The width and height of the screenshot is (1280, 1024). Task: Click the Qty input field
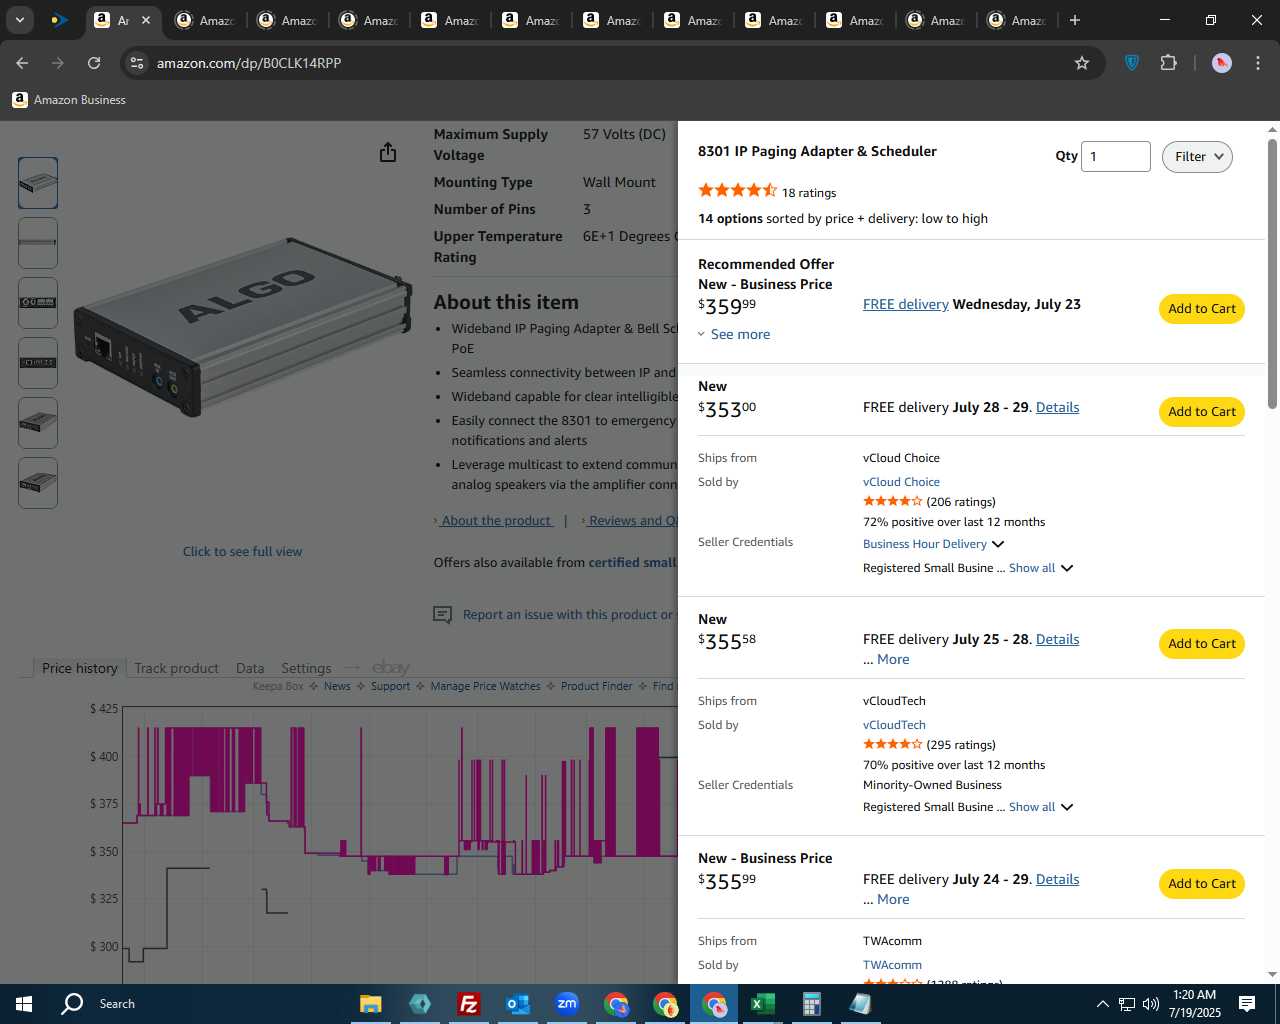1116,157
